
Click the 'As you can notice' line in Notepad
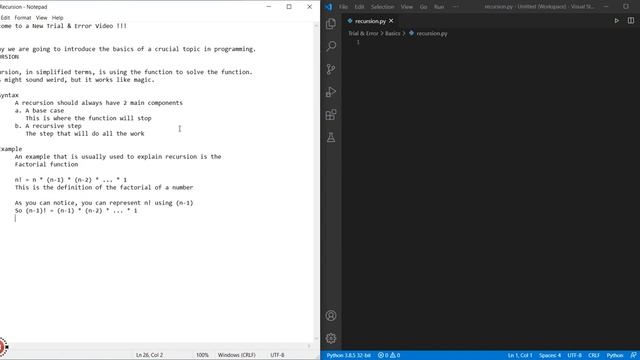click(104, 203)
